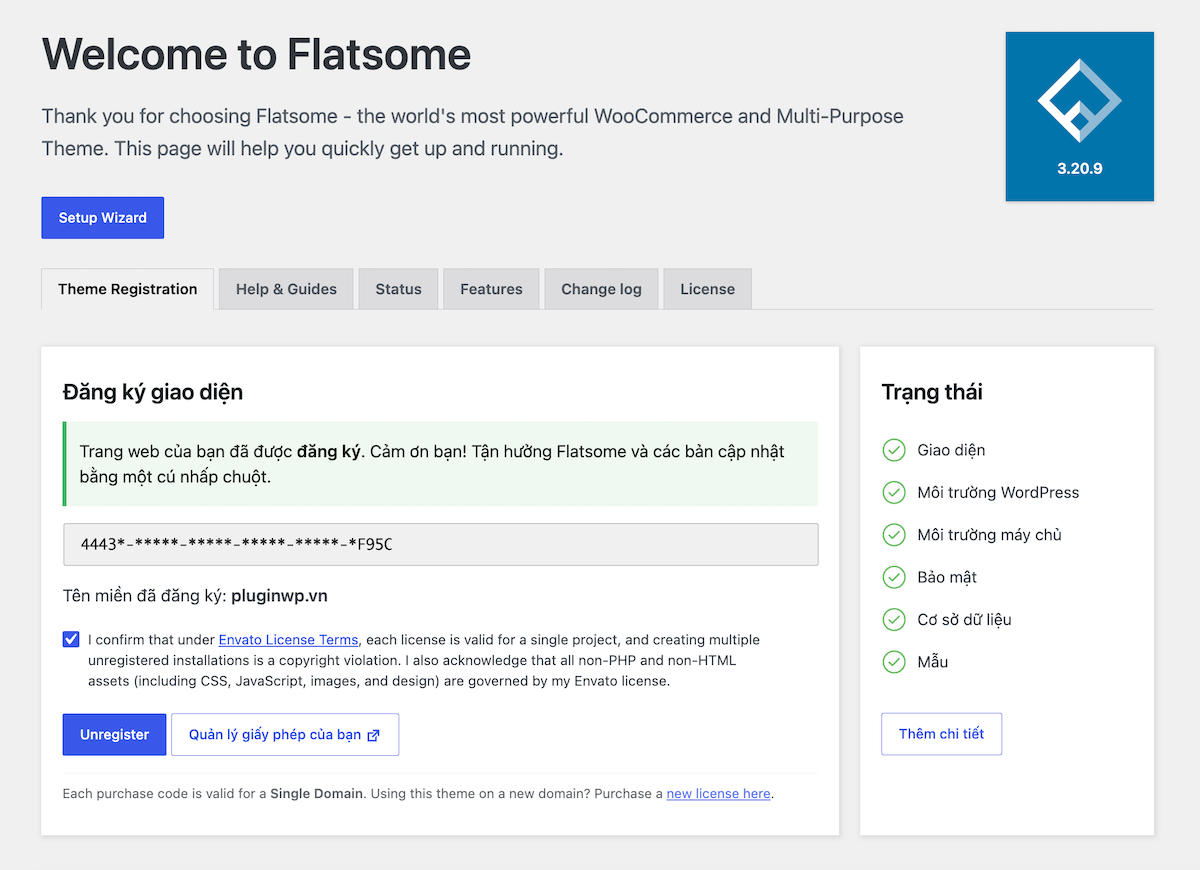Open Quản lý giấy phép của bạn

pos(285,734)
